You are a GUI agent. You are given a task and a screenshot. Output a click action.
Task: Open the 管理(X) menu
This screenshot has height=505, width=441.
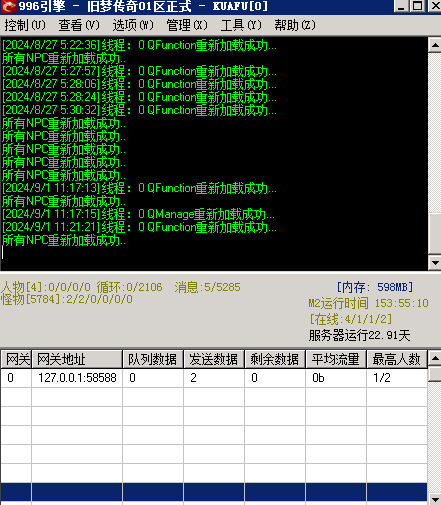187,25
